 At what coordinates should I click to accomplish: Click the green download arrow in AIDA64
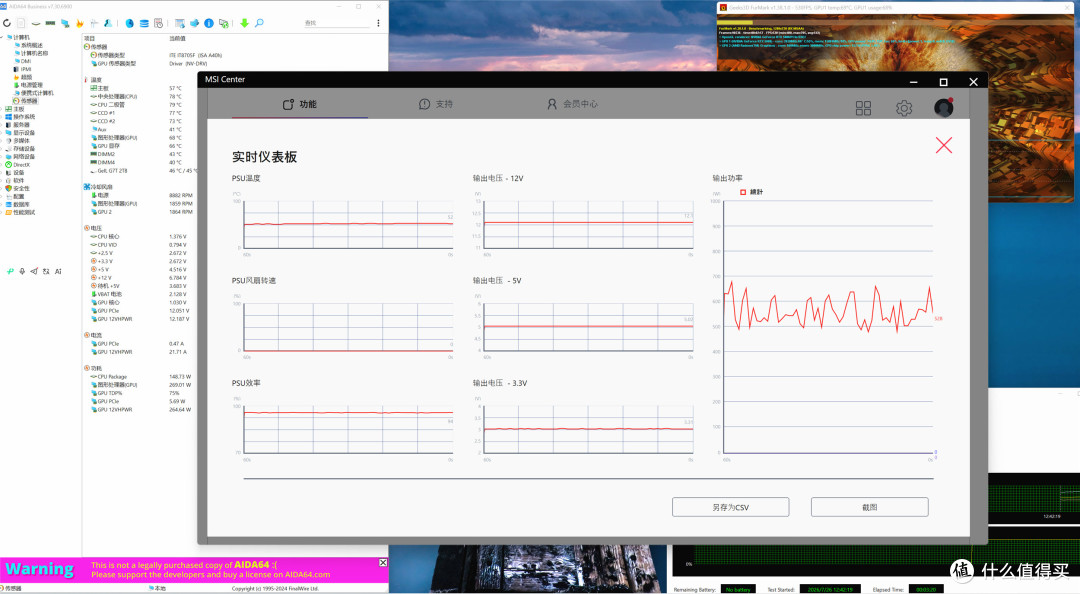[x=245, y=23]
